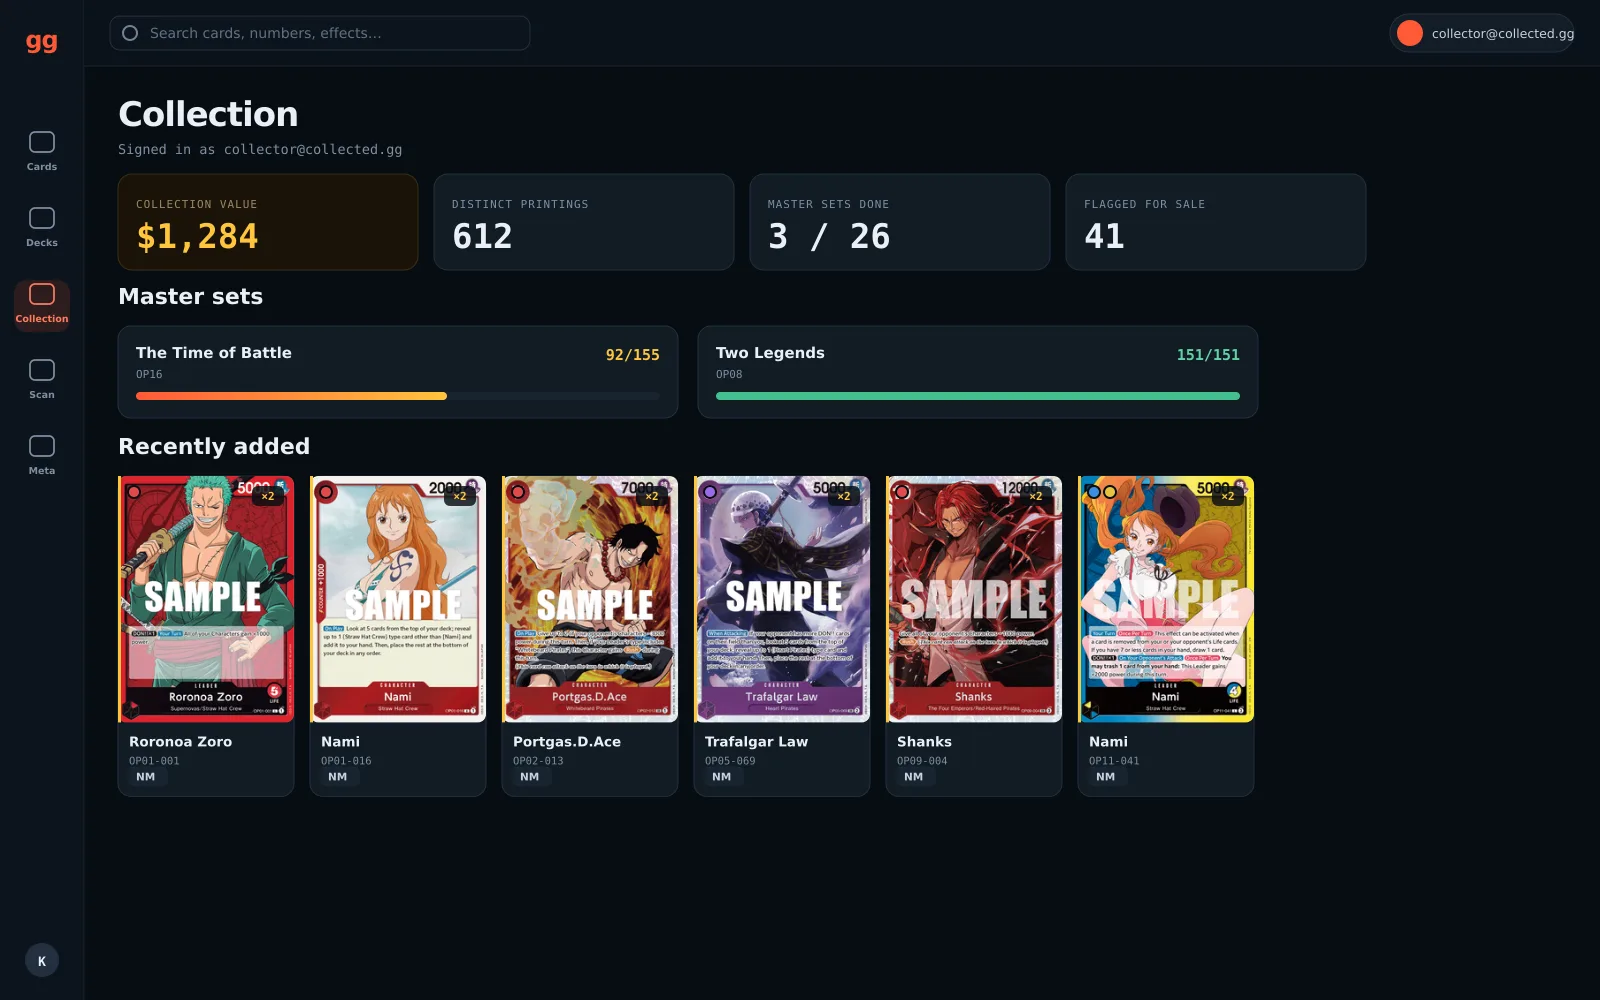Open the K user badge
Screen dimensions: 1600x1000
coord(42,961)
